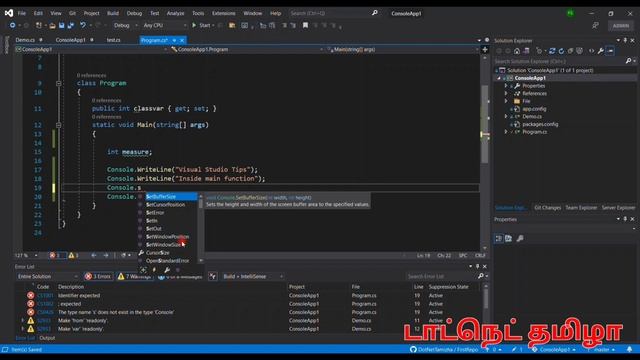Screen dimensions: 640x360
Task: Select CursorSize property in IntelliSense list
Action: 167,253
